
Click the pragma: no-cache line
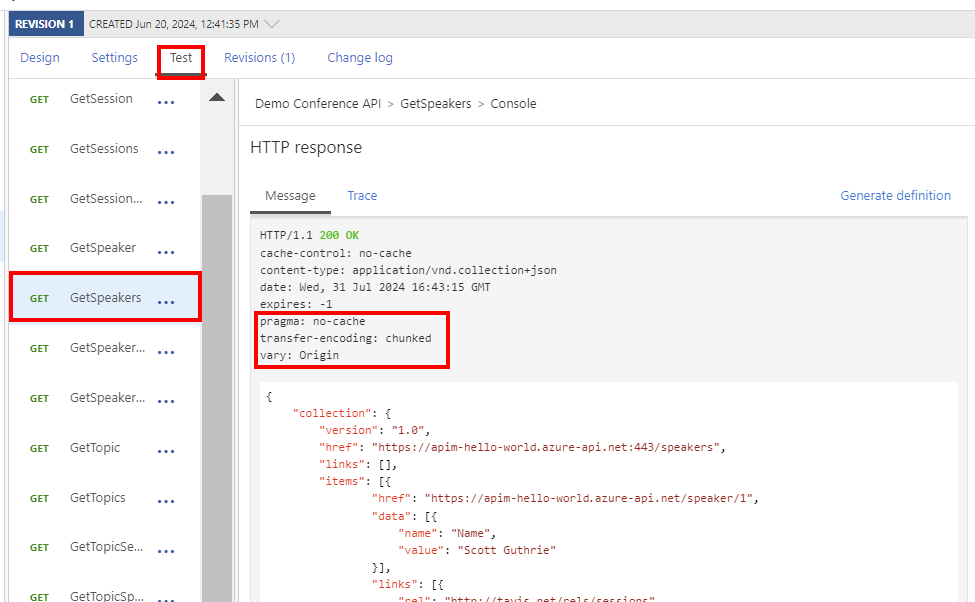313,322
